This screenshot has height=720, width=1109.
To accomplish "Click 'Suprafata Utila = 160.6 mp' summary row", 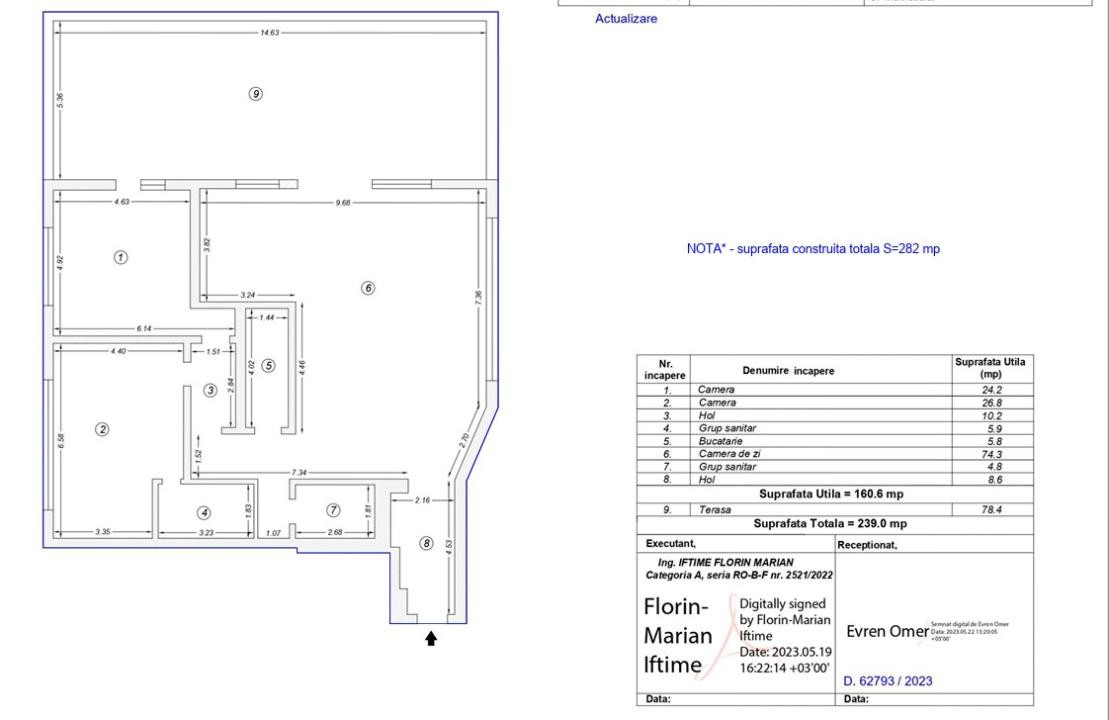I will 831,494.
